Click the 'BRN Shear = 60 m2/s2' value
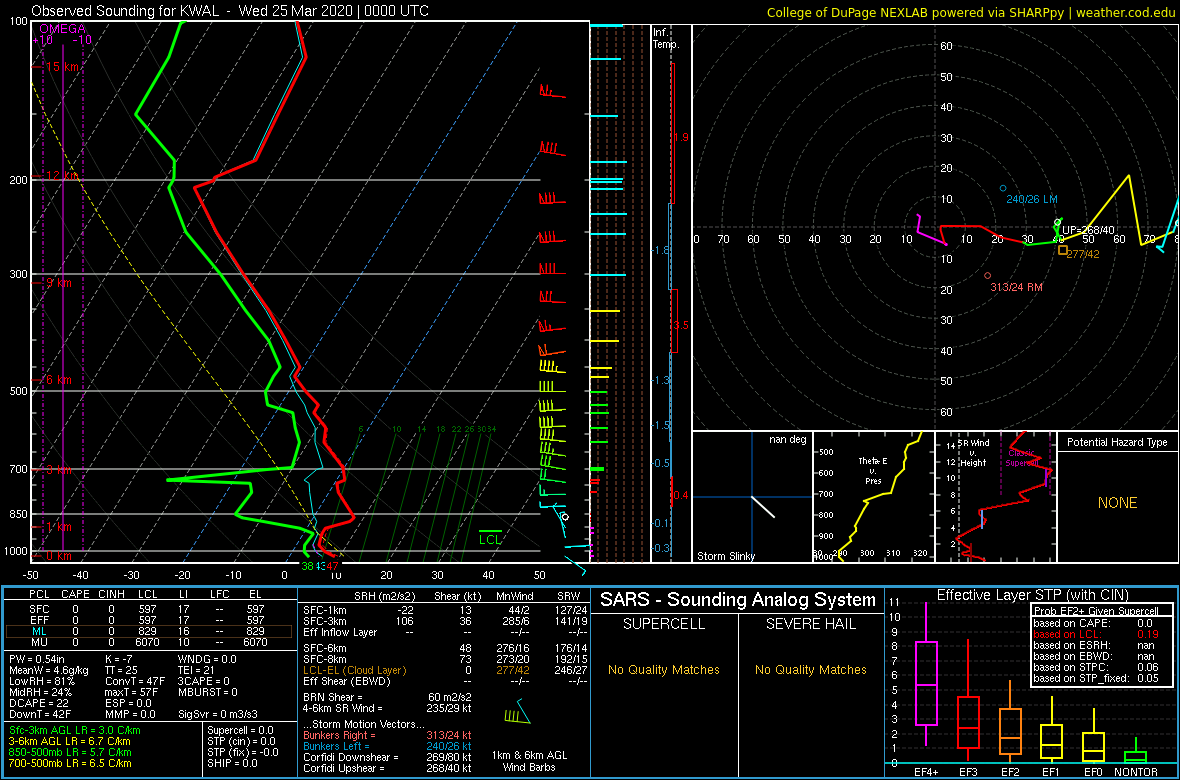Image resolution: width=1180 pixels, height=780 pixels. (x=387, y=696)
